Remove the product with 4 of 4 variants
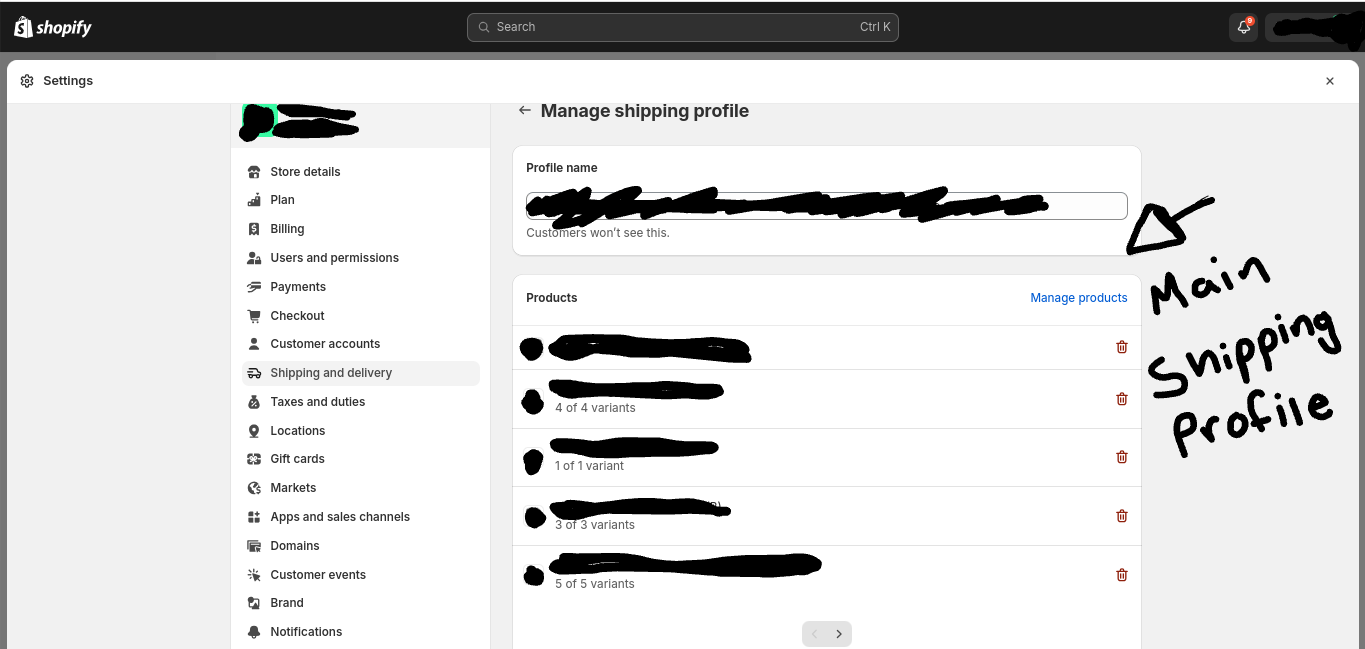This screenshot has width=1365, height=649. [1121, 399]
